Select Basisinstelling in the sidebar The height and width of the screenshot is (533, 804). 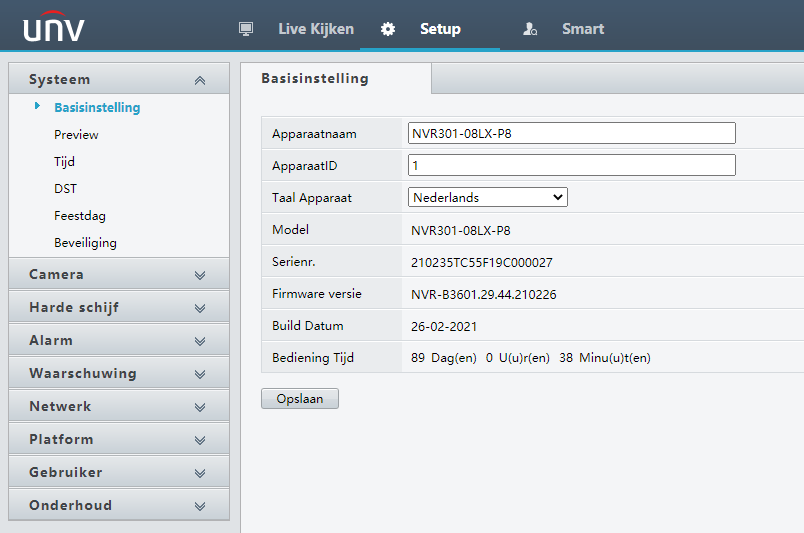(x=97, y=108)
